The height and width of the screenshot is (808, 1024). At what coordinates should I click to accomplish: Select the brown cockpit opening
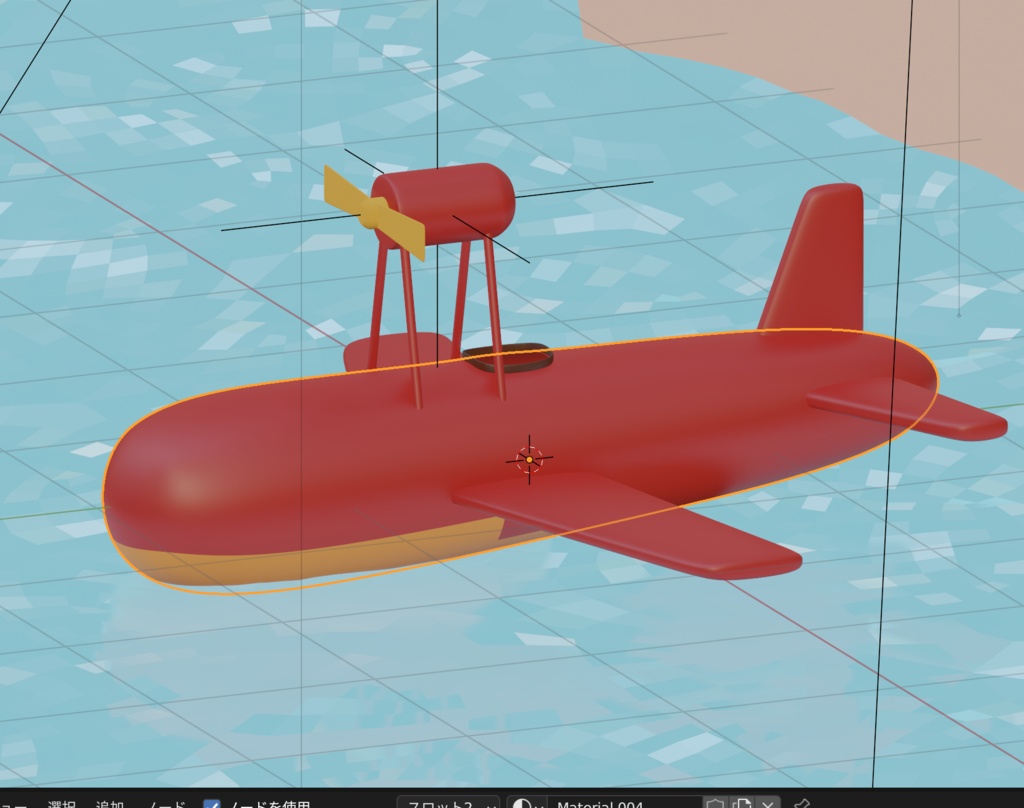(x=508, y=357)
